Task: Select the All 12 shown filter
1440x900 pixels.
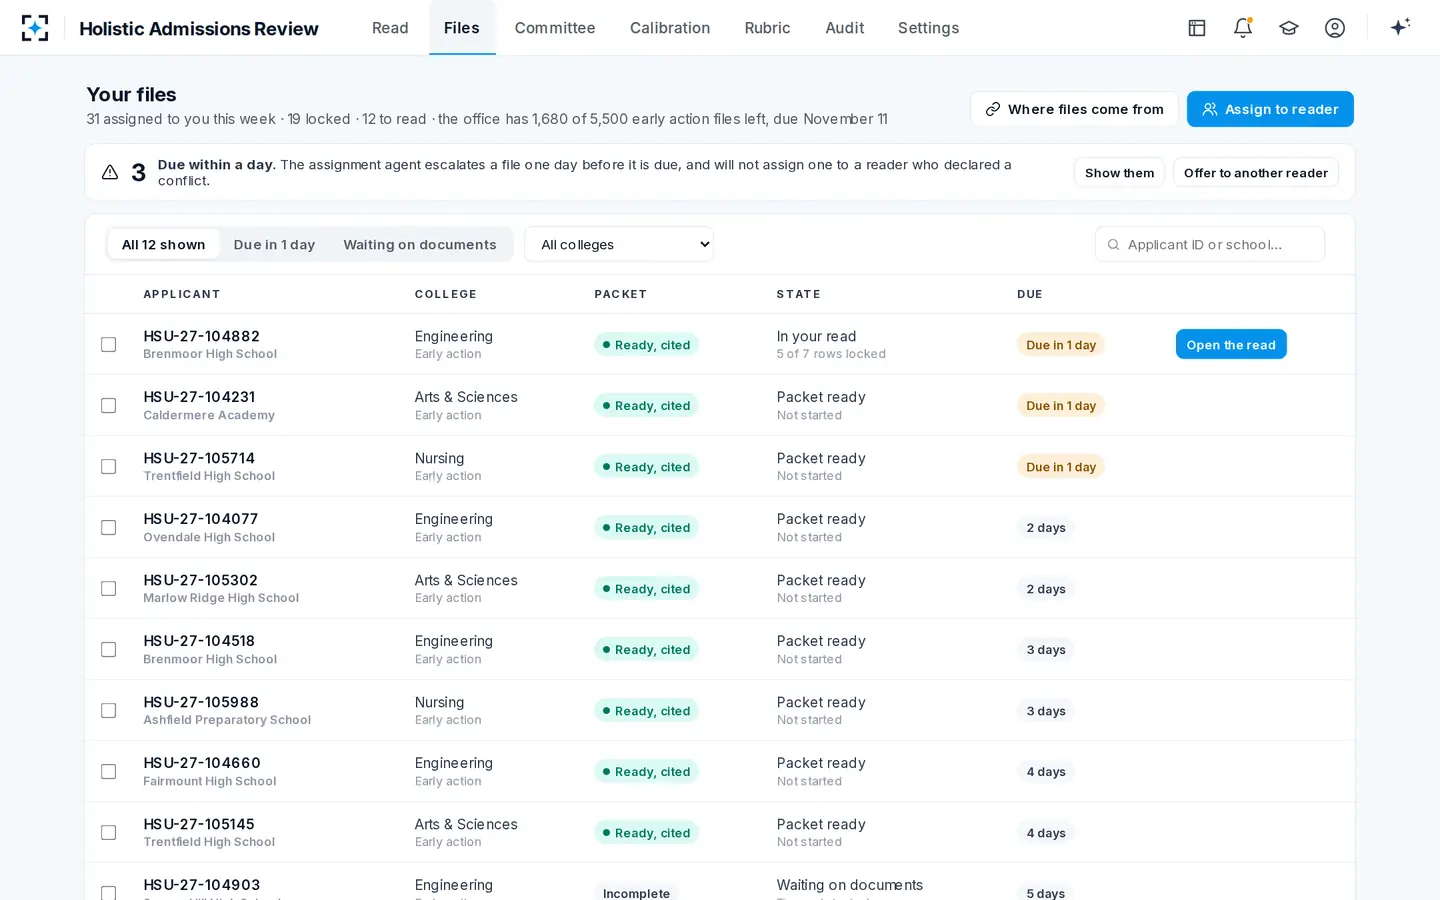Action: point(163,244)
